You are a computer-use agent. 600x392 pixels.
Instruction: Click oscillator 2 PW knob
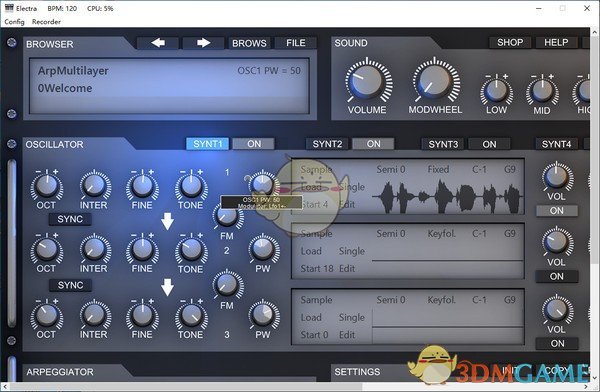pyautogui.click(x=263, y=249)
